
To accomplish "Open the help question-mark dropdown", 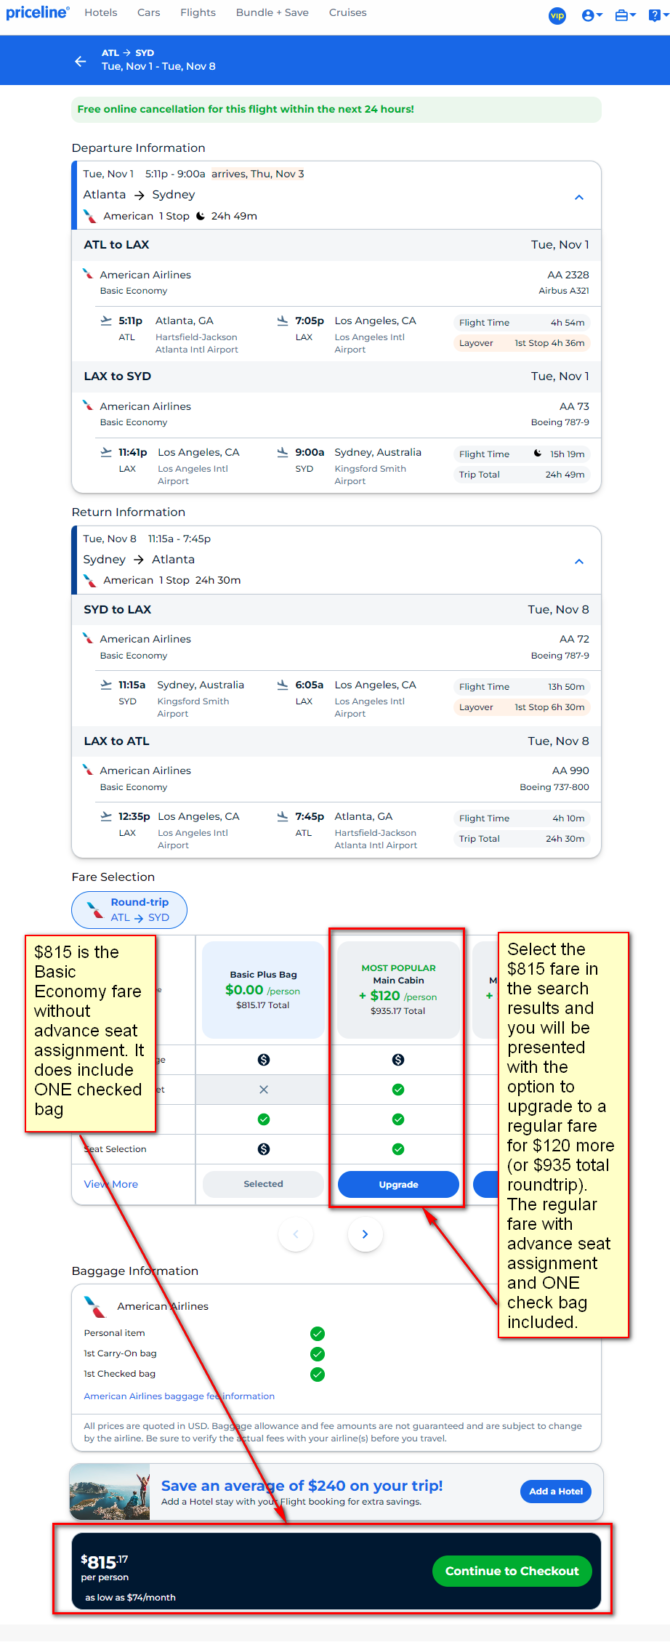I will point(657,15).
